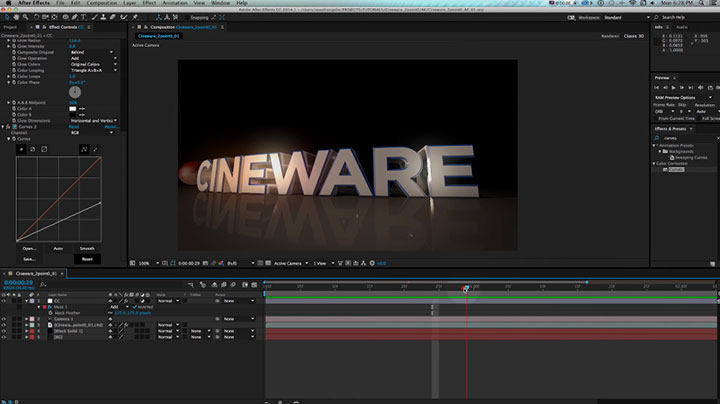Select the Unified Camera tool
The height and width of the screenshot is (404, 720).
point(45,17)
